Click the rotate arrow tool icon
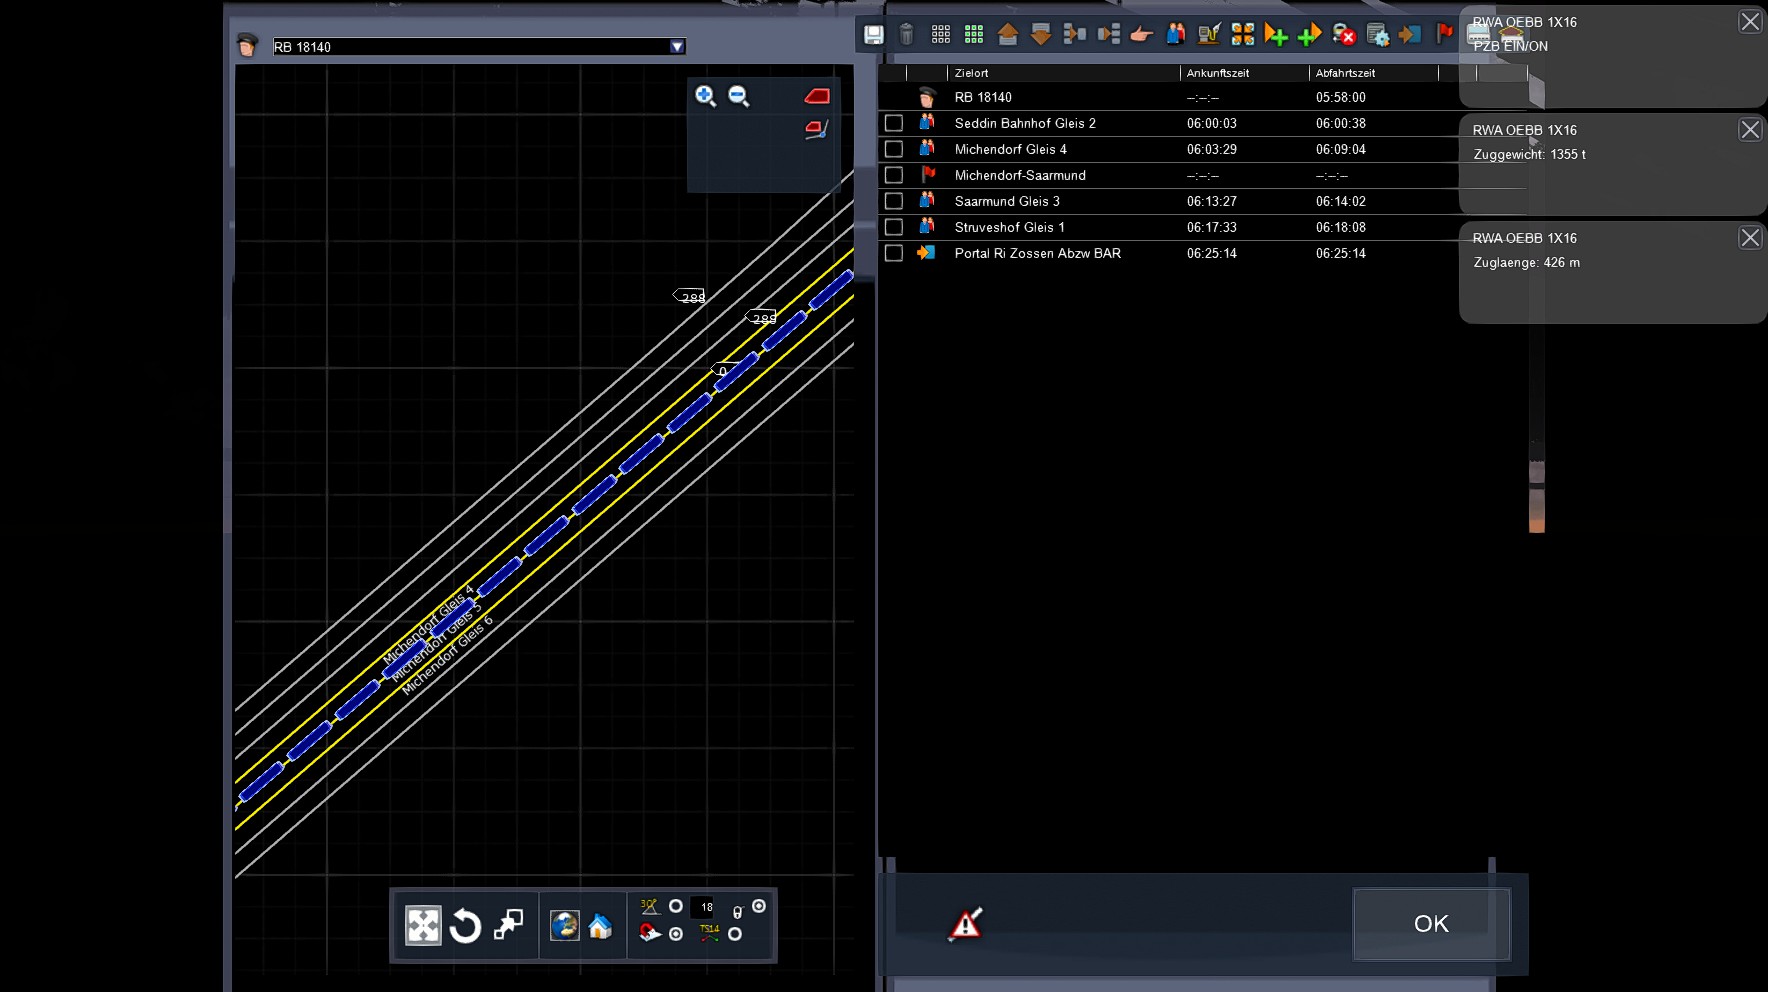1768x992 pixels. (465, 926)
